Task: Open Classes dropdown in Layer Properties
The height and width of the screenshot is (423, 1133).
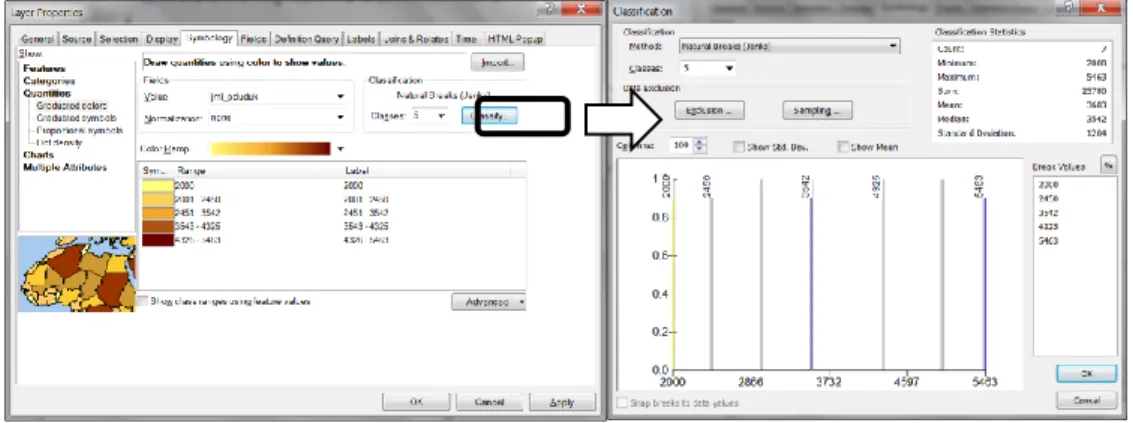Action: [x=441, y=116]
